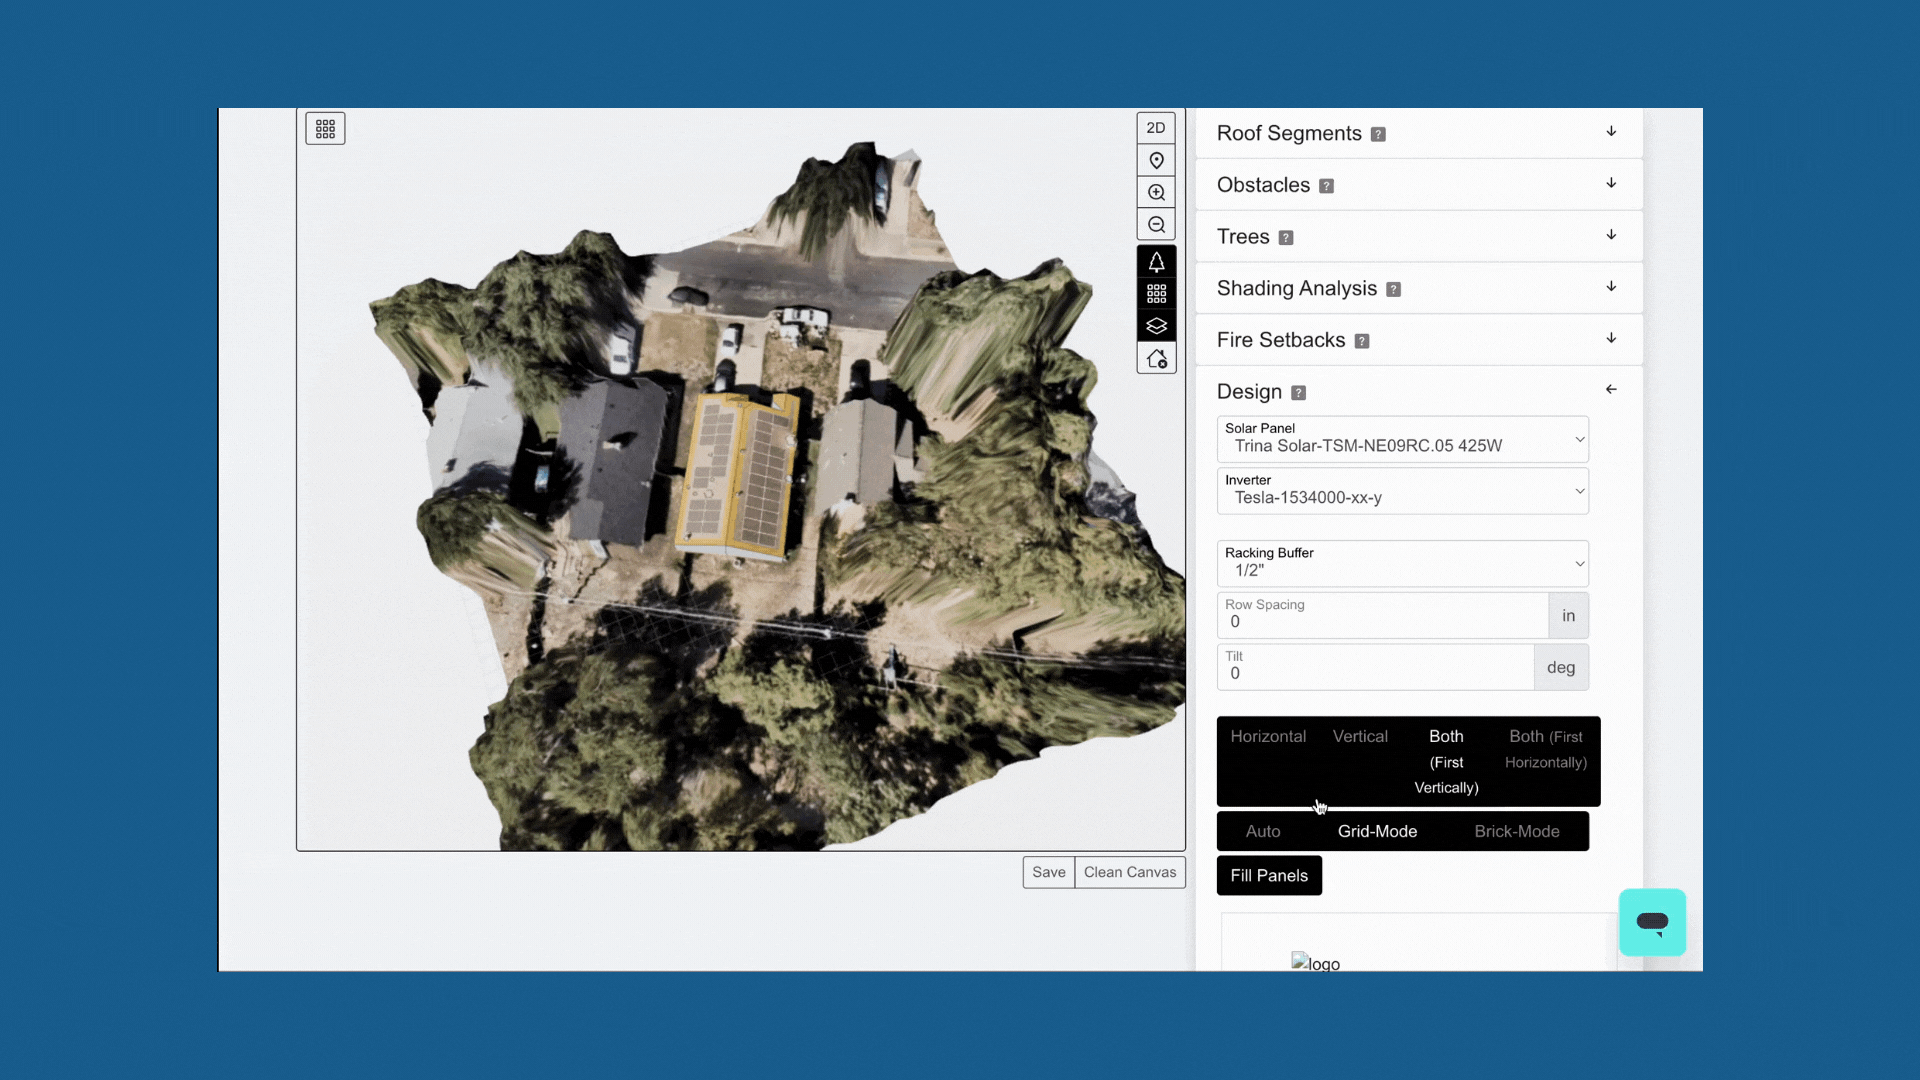This screenshot has width=1920, height=1080.
Task: Open the Inverter dropdown
Action: 1402,491
